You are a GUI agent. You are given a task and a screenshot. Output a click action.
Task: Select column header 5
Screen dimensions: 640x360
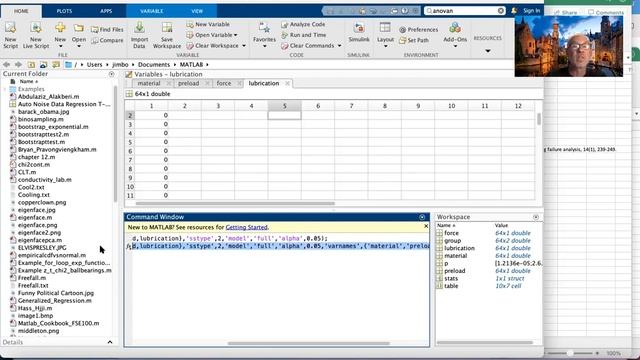tap(284, 106)
